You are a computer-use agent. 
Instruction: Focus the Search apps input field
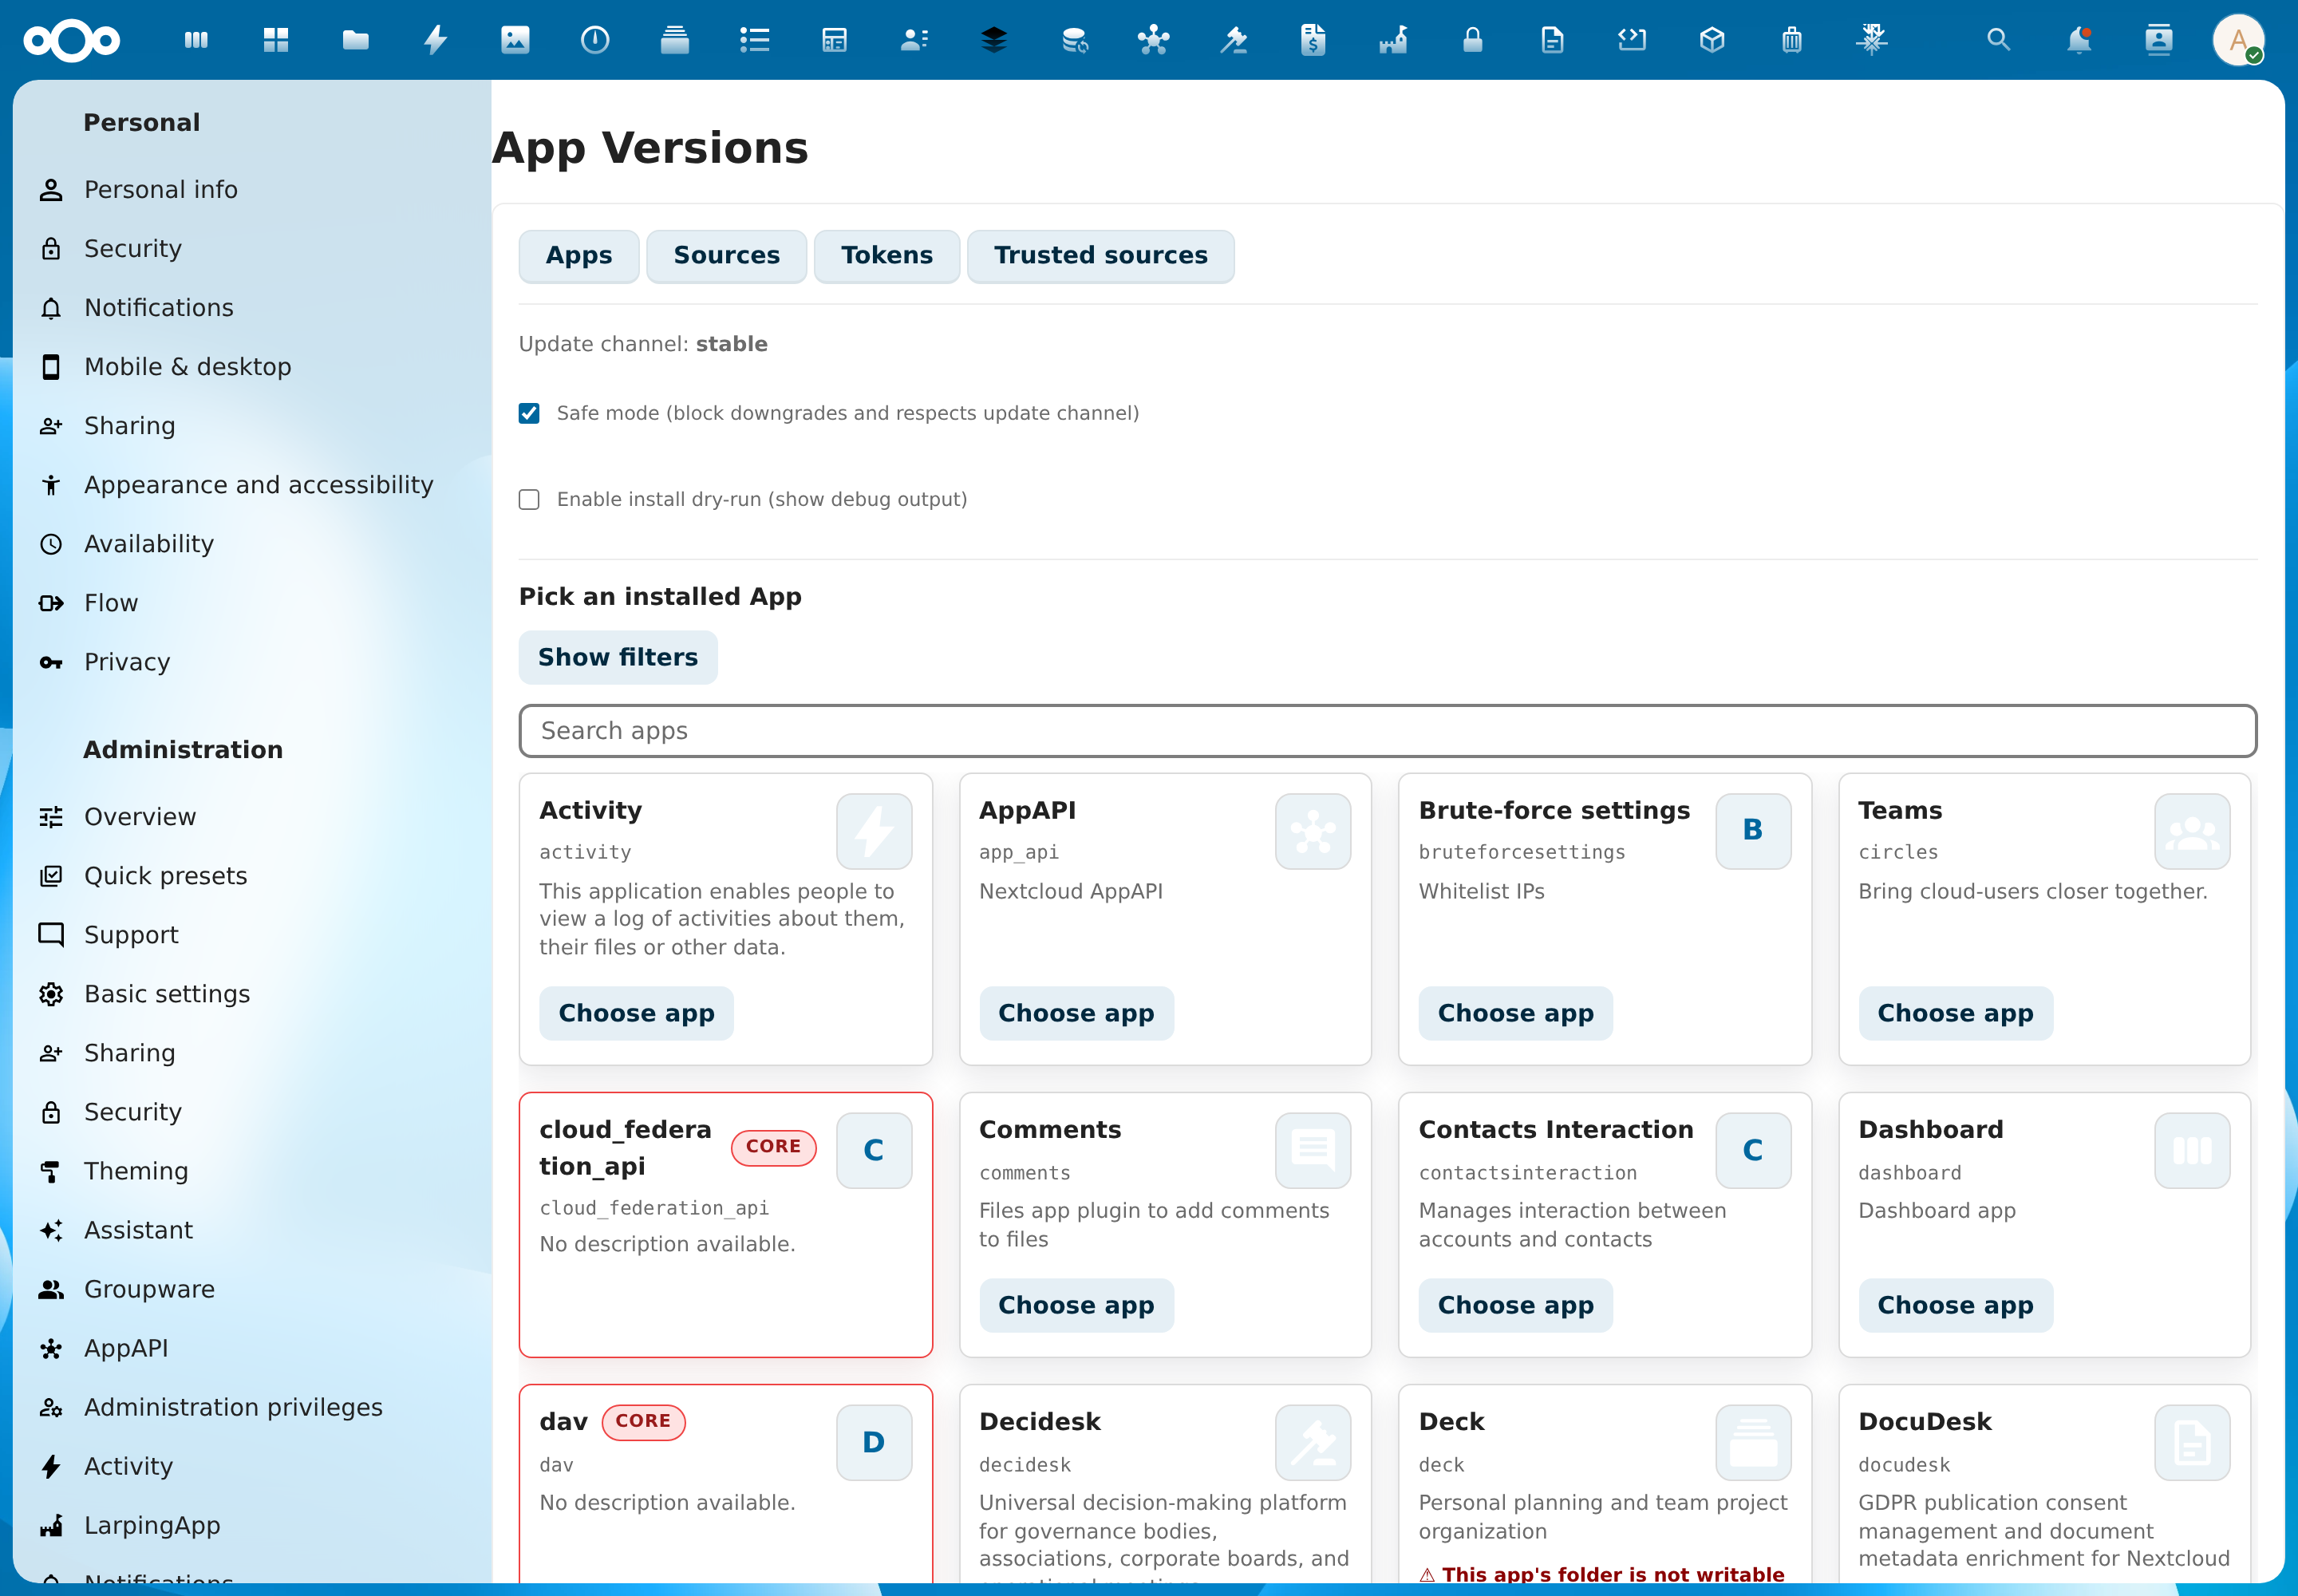[1387, 731]
